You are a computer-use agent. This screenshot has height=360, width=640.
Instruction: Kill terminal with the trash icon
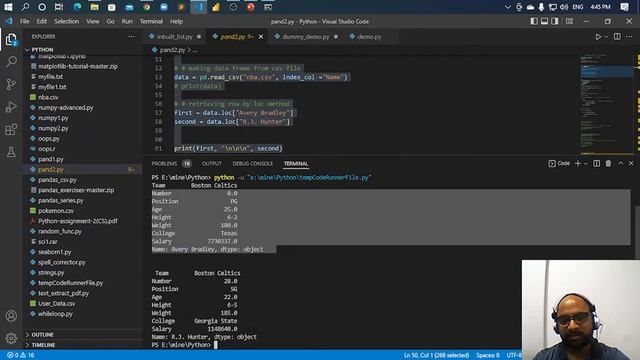coord(608,163)
